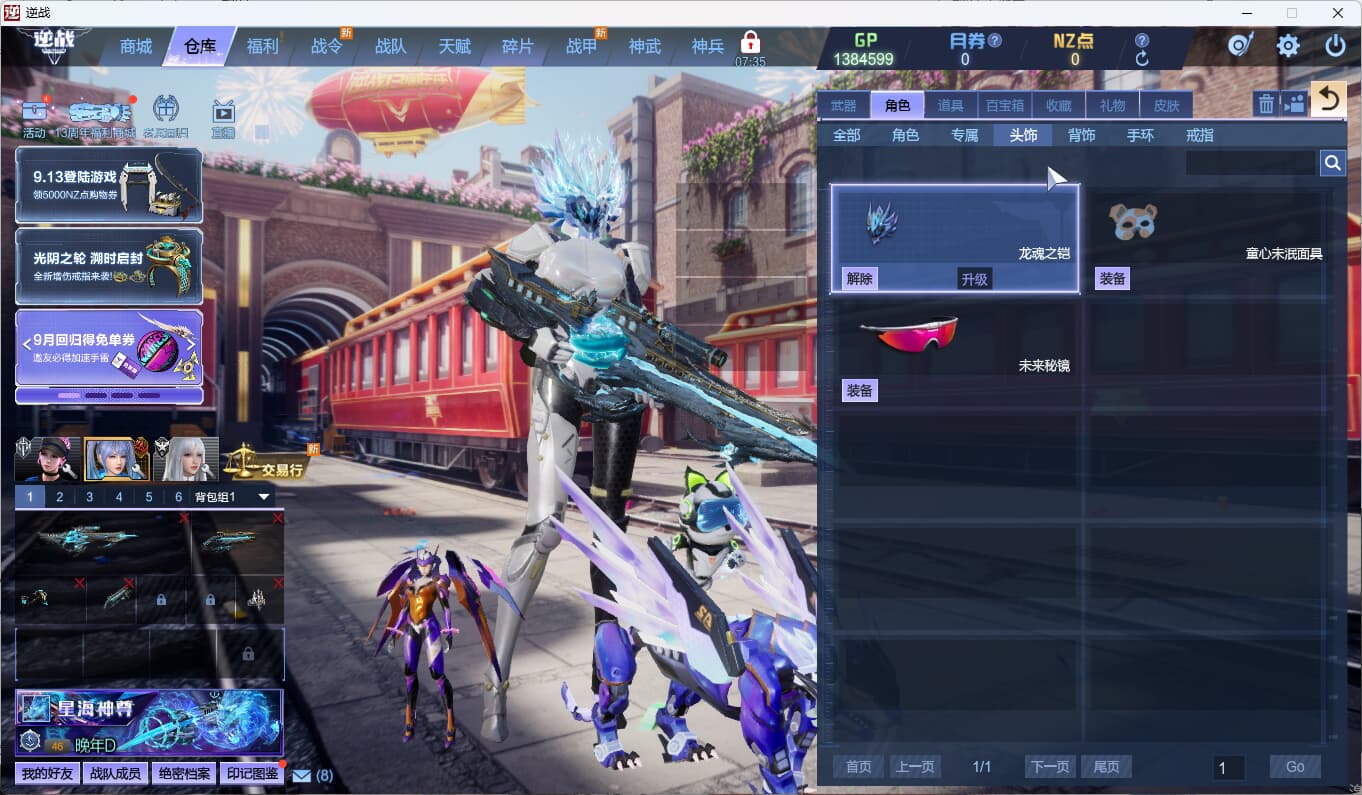
Task: Click the search magnifier button
Action: click(1332, 163)
